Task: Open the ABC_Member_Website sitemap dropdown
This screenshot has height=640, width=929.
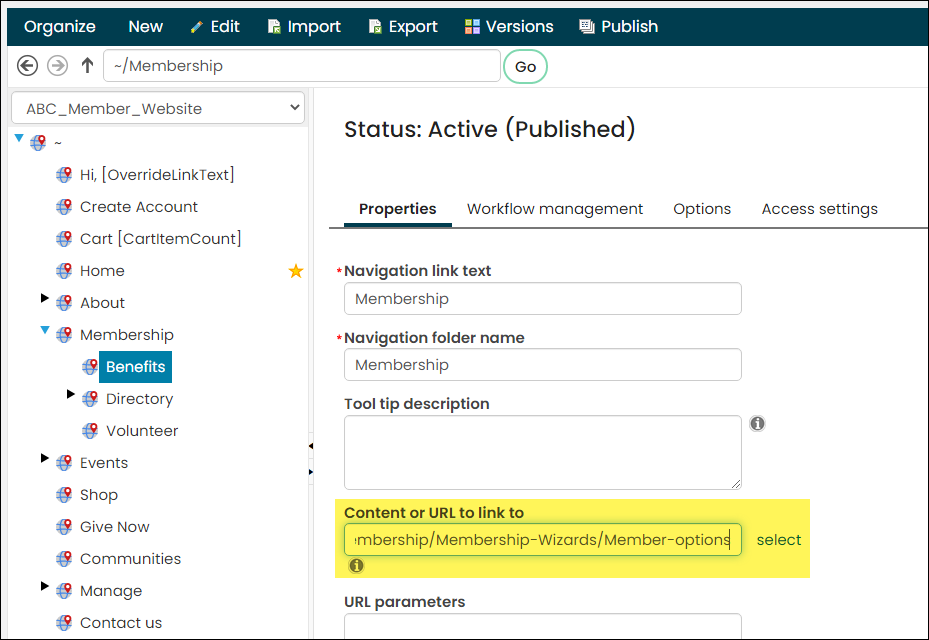Action: coord(158,108)
